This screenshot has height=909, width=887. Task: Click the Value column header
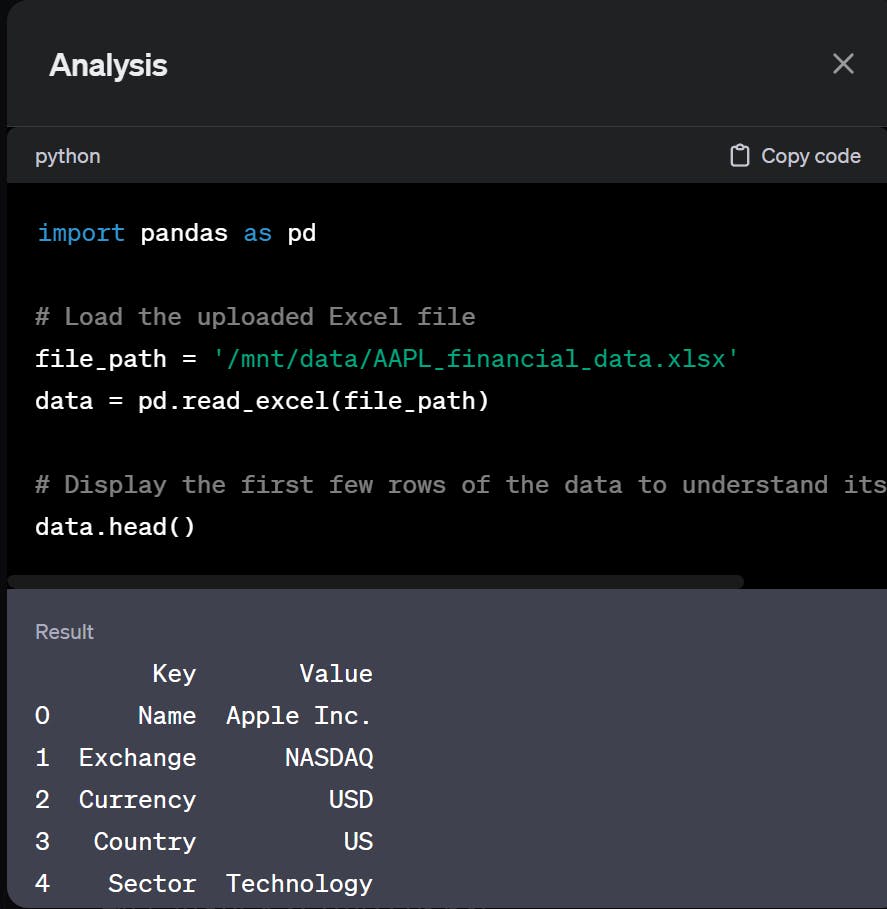pyautogui.click(x=336, y=674)
